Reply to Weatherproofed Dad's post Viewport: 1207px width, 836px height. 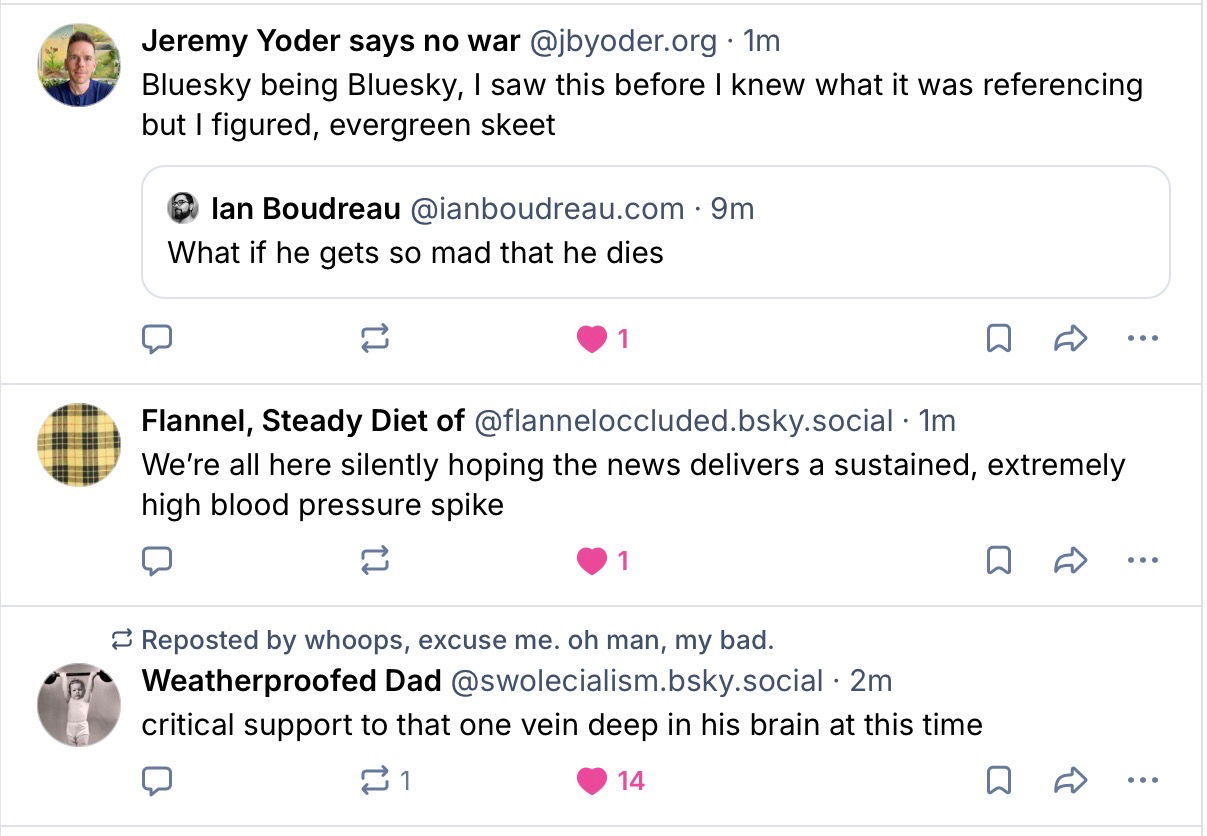pos(157,780)
